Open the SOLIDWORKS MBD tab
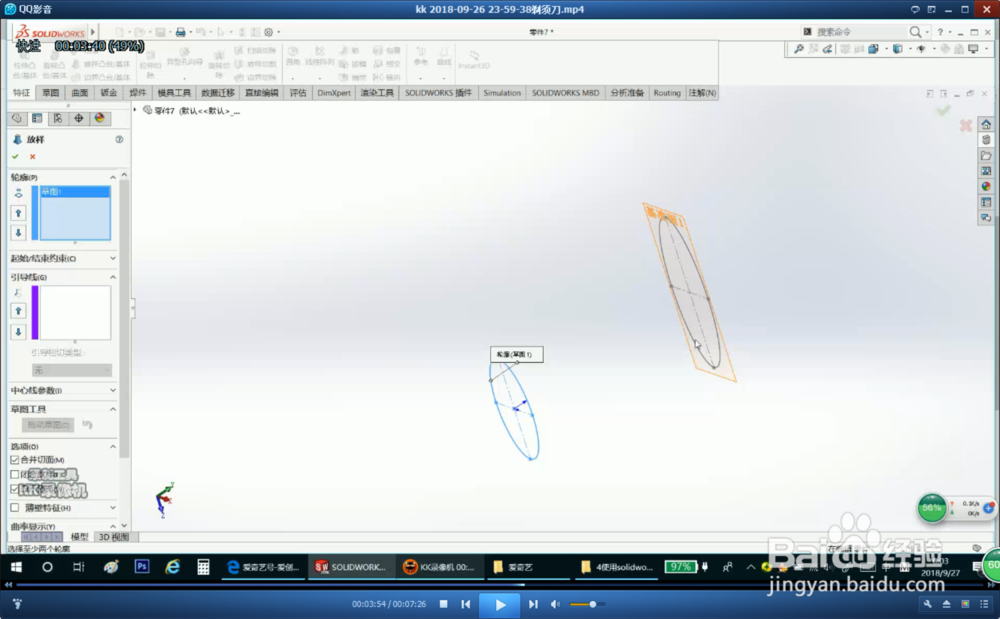Screen dimensions: 1000x619 (566, 93)
